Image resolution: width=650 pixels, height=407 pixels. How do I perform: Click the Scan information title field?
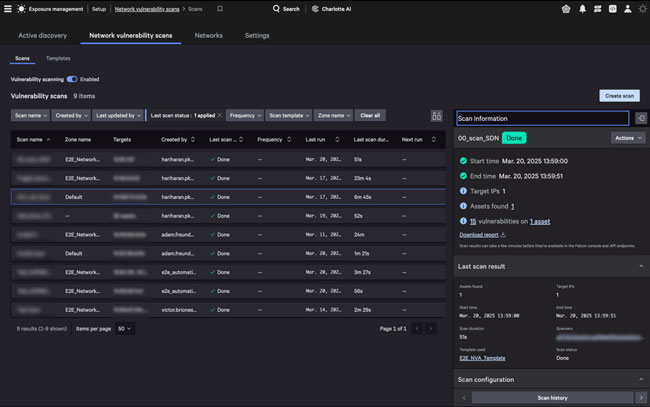point(542,119)
